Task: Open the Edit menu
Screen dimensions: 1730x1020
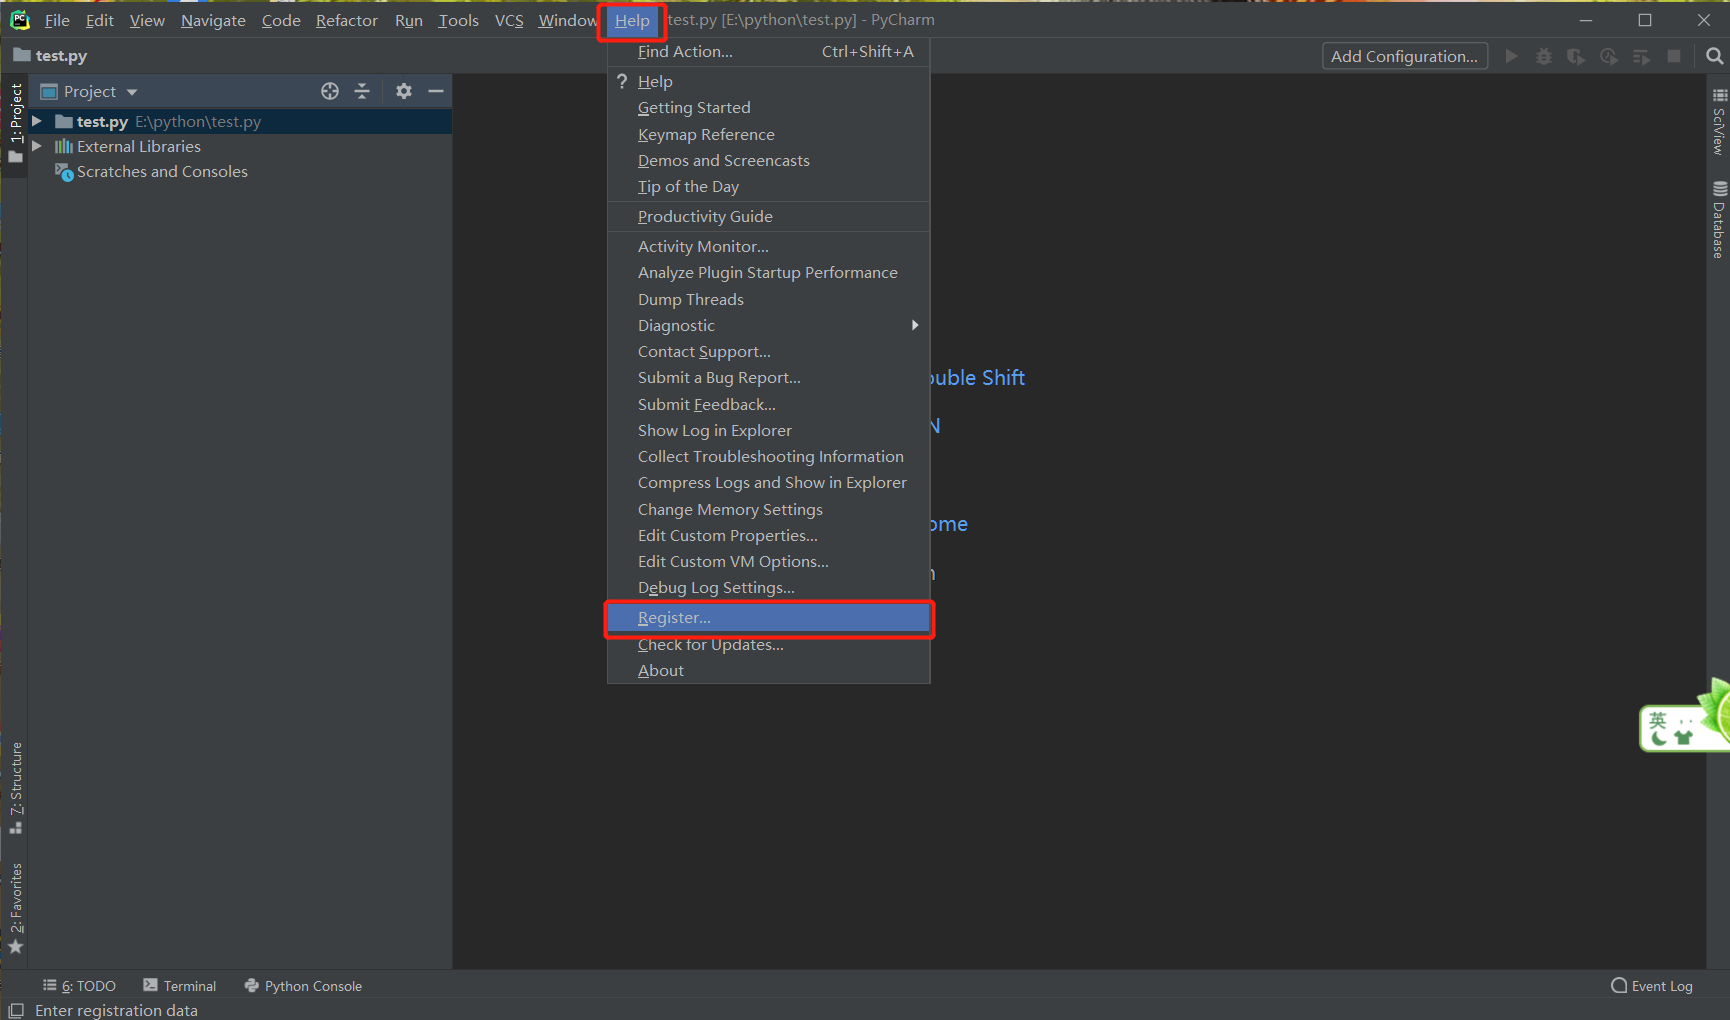Action: (x=99, y=20)
